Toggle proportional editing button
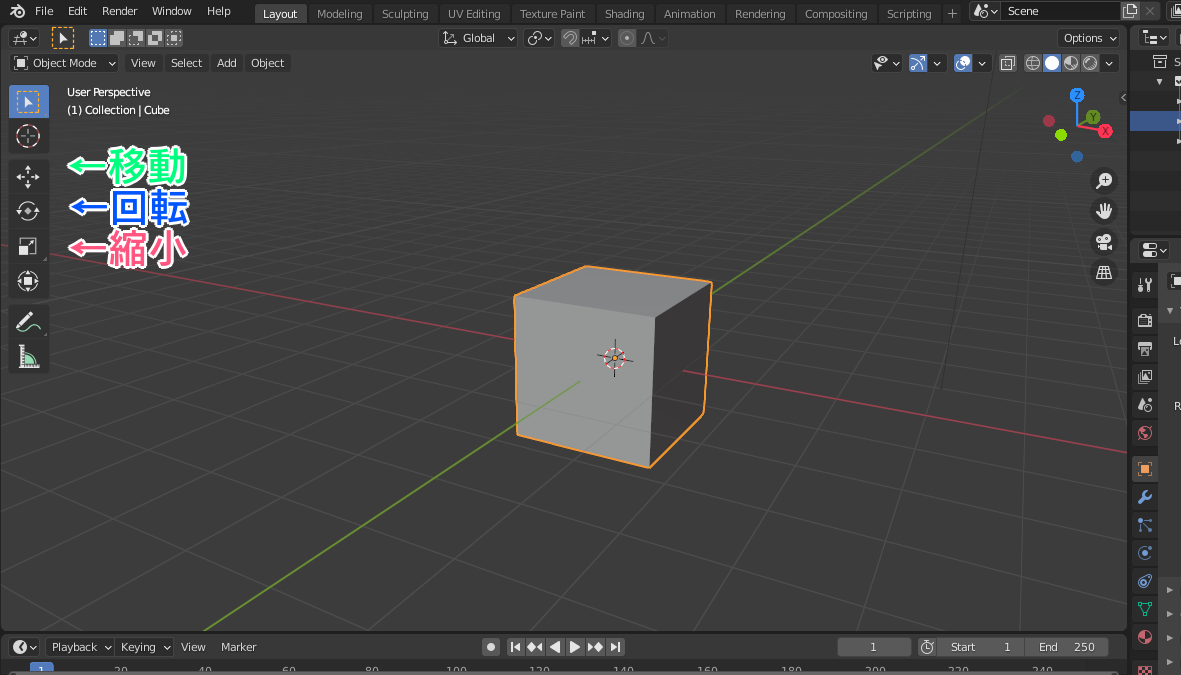Screen dimensions: 1181x675 [x=627, y=38]
